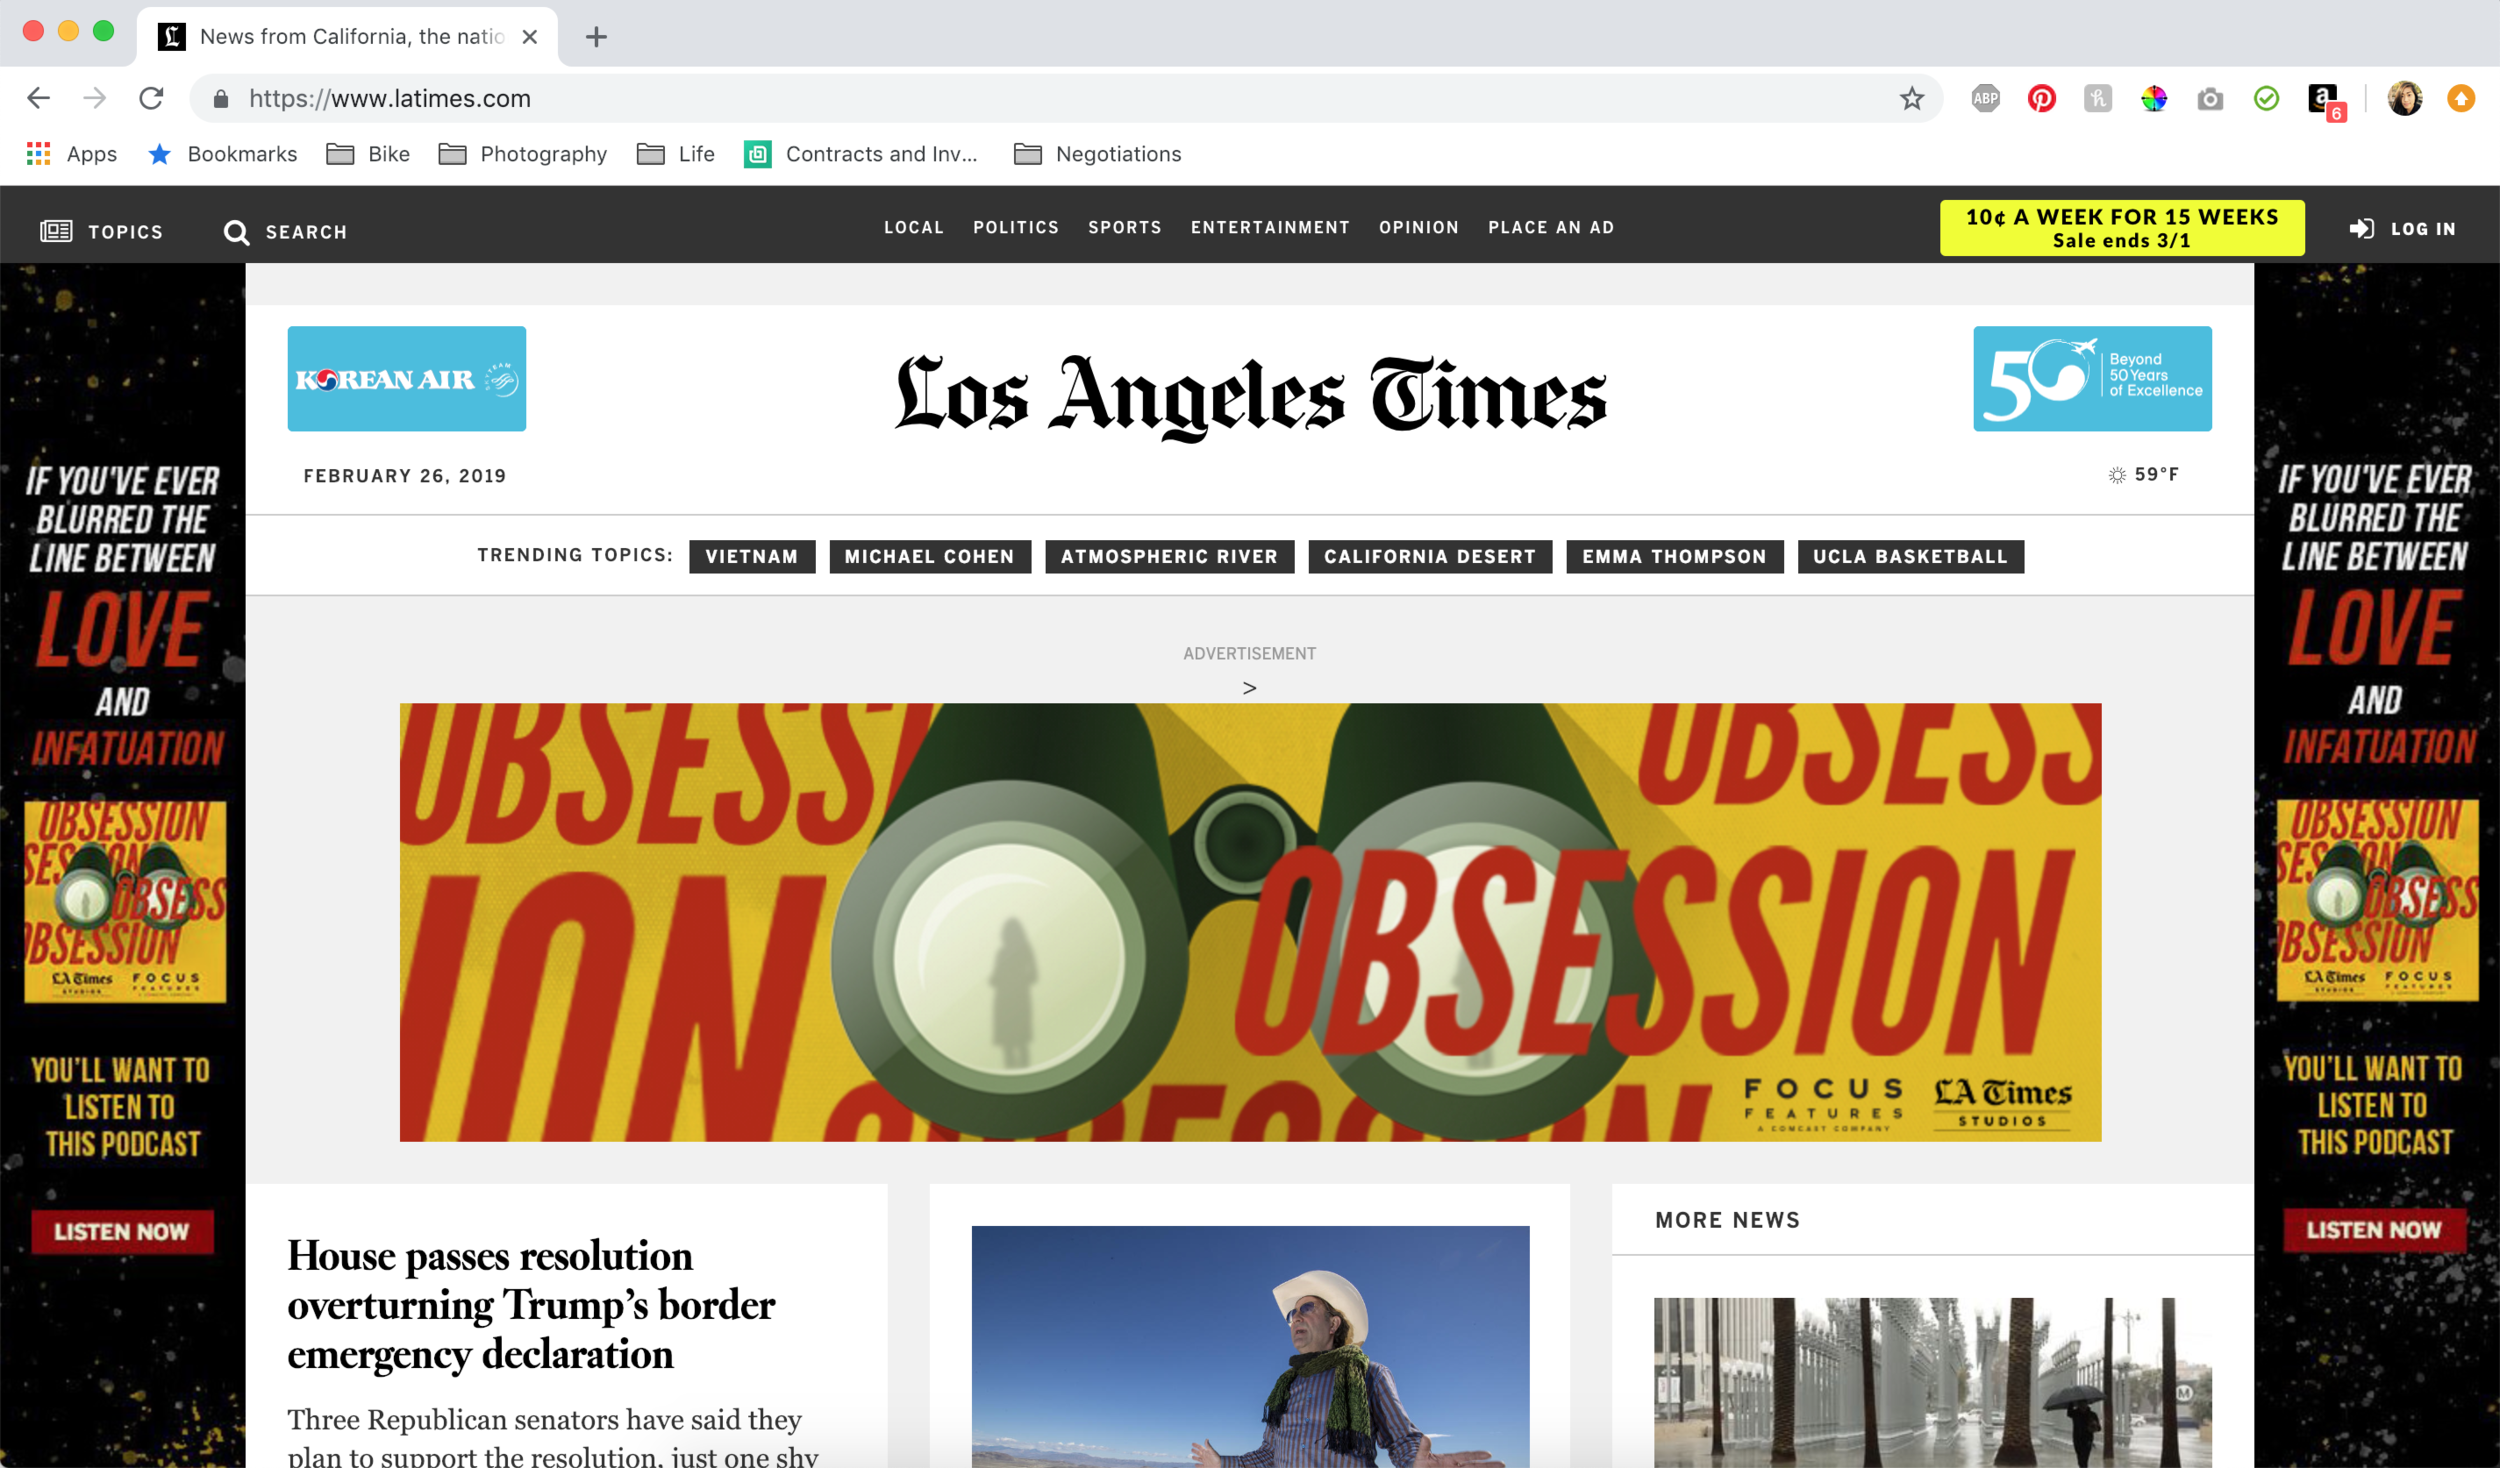
Task: Close the News from California tab
Action: coord(530,37)
